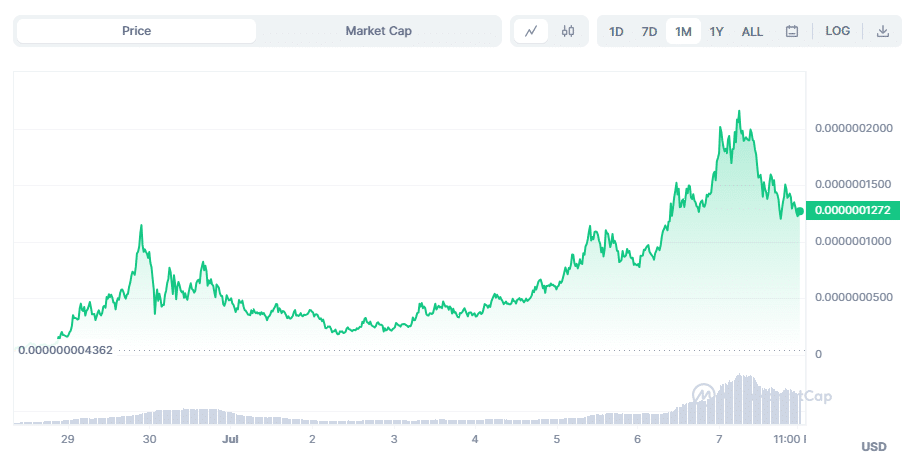Click the volume bars near July 7
908x466 pixels.
(x=739, y=399)
